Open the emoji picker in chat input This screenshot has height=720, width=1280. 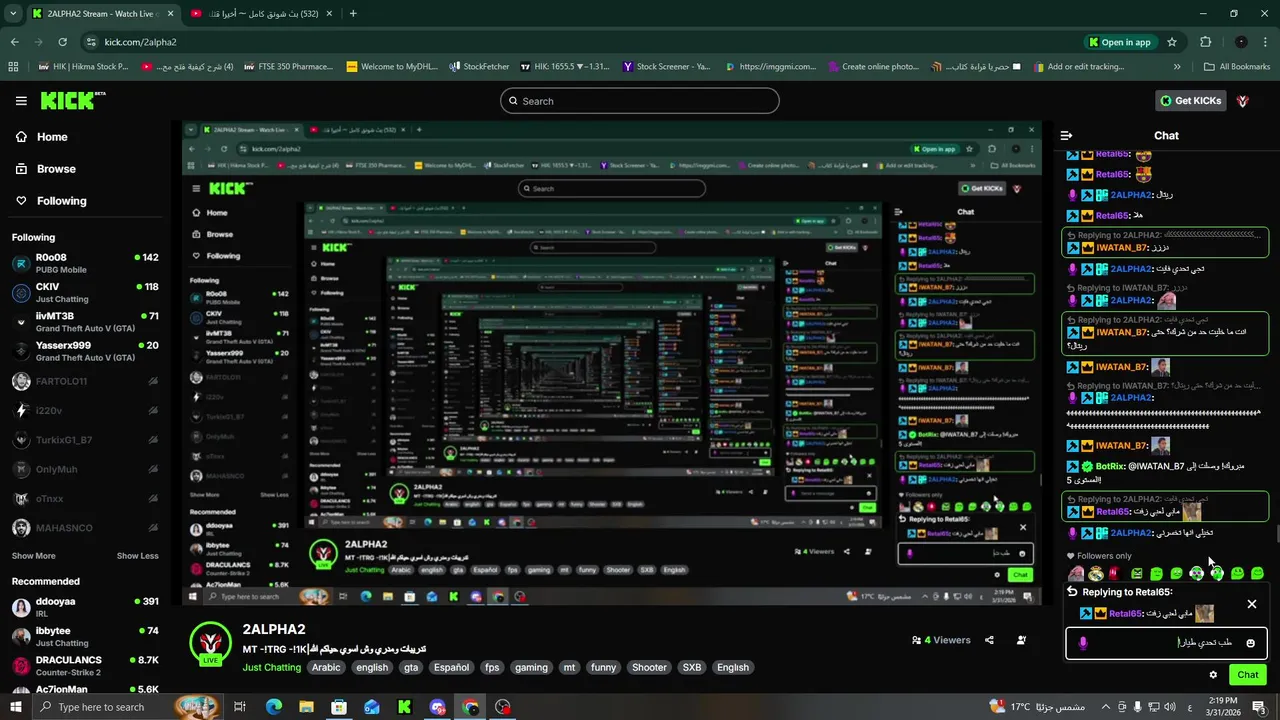[x=1250, y=643]
